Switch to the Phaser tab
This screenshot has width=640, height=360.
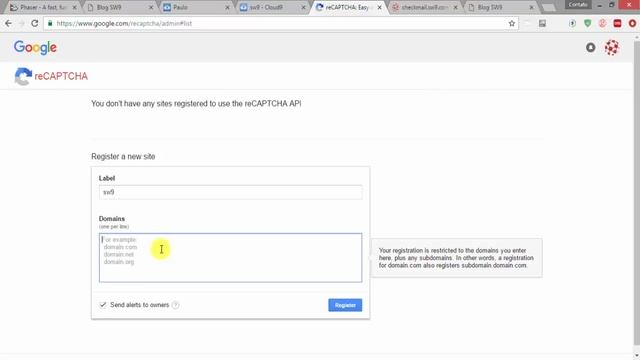click(42, 7)
